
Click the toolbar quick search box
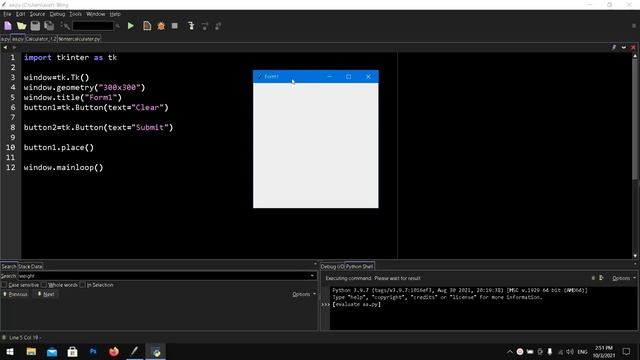tap(93, 26)
